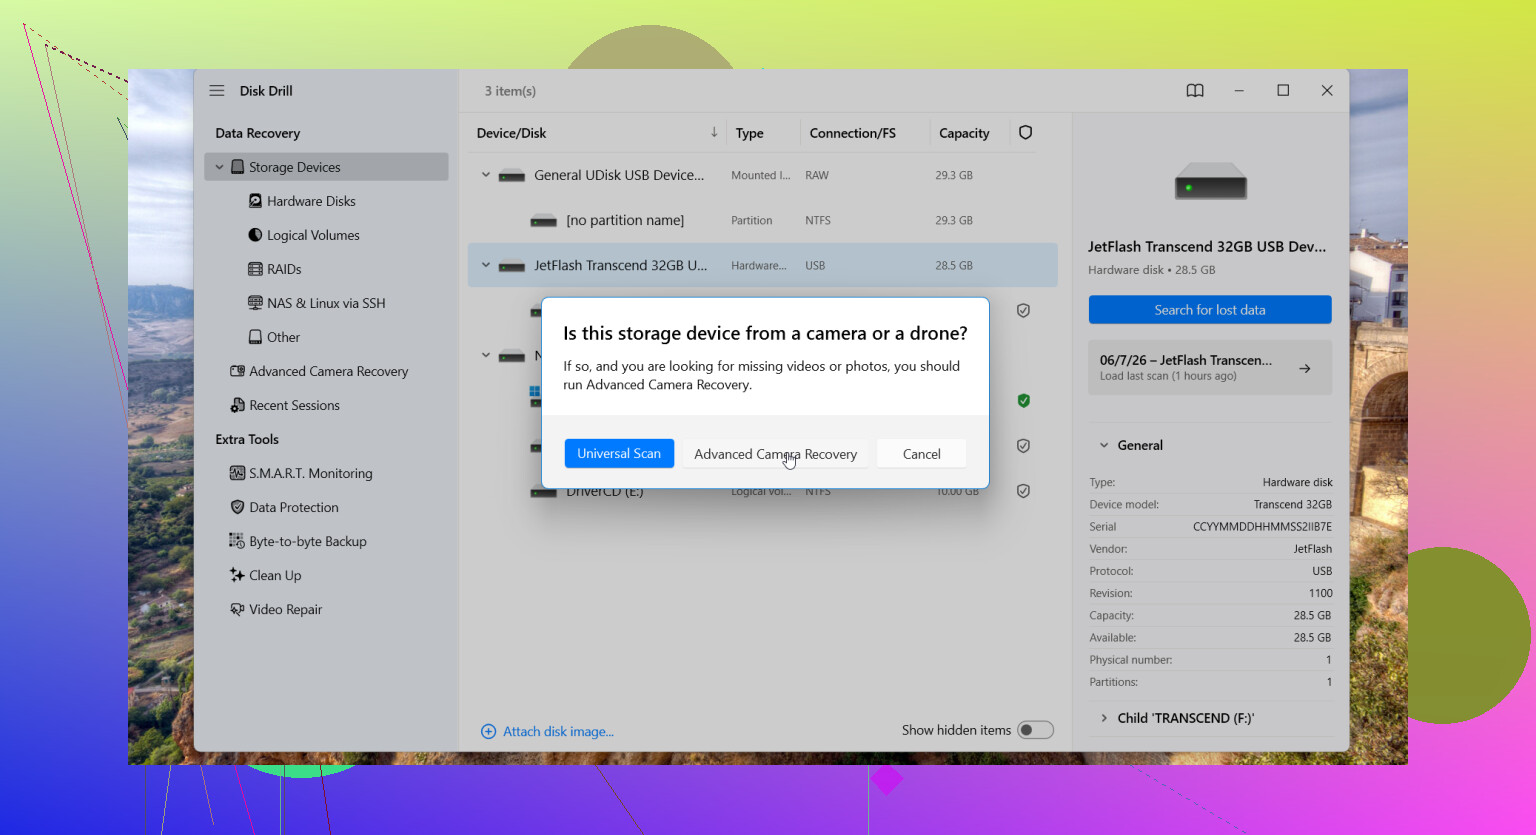Expand the Child 'TRANSCEND (F:)' section
The height and width of the screenshot is (835, 1536).
click(x=1104, y=718)
